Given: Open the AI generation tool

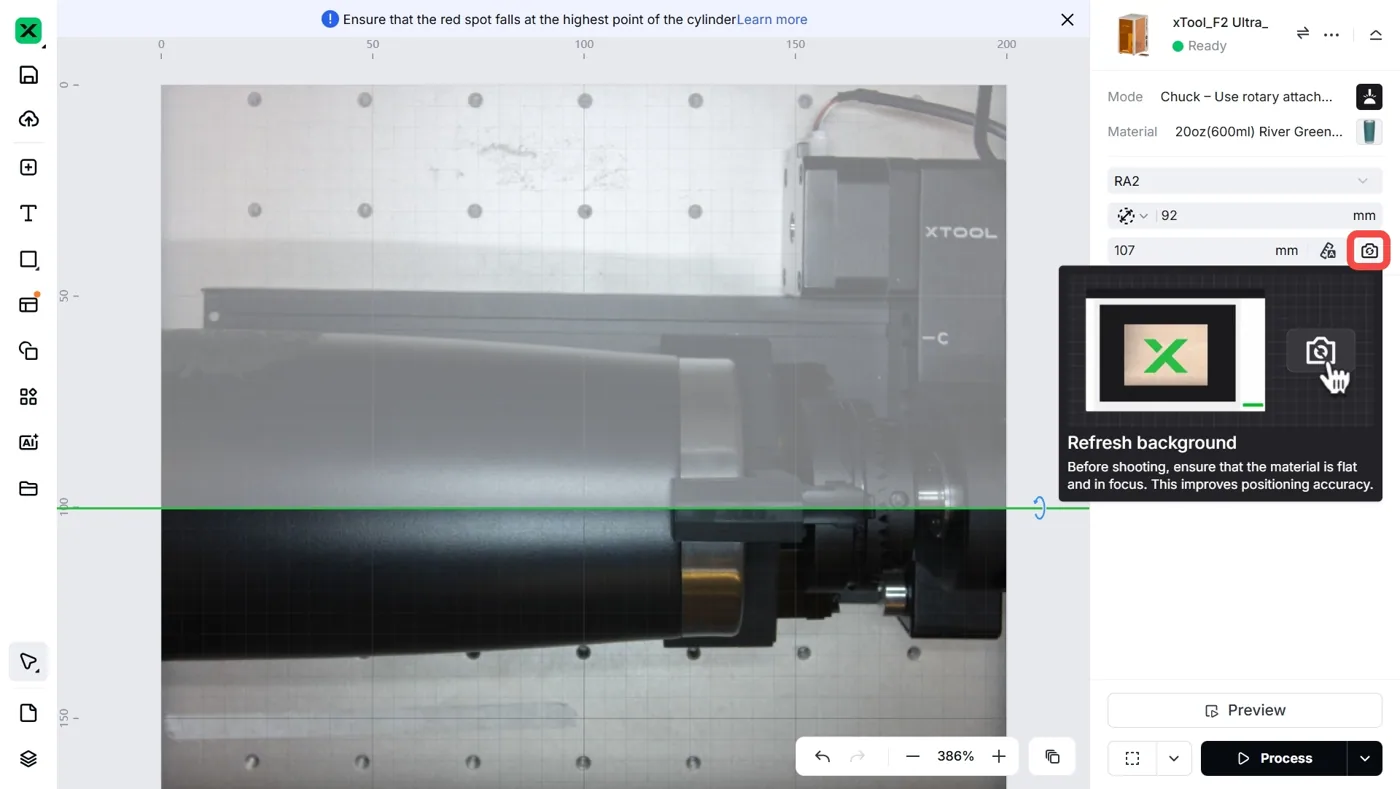Looking at the screenshot, I should coord(28,442).
